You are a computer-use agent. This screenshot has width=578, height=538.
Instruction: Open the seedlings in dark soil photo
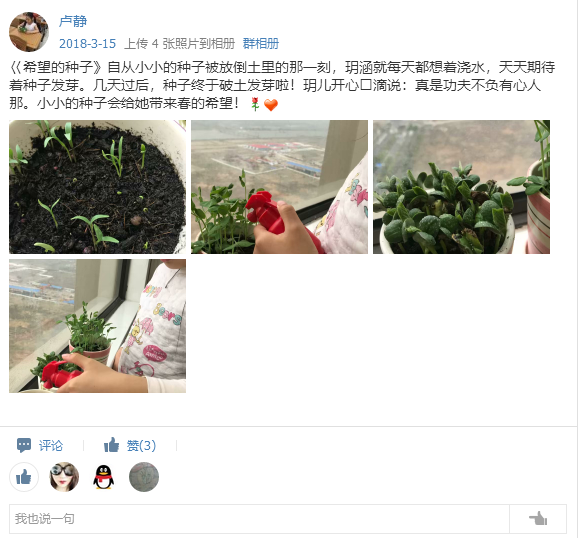(97, 187)
